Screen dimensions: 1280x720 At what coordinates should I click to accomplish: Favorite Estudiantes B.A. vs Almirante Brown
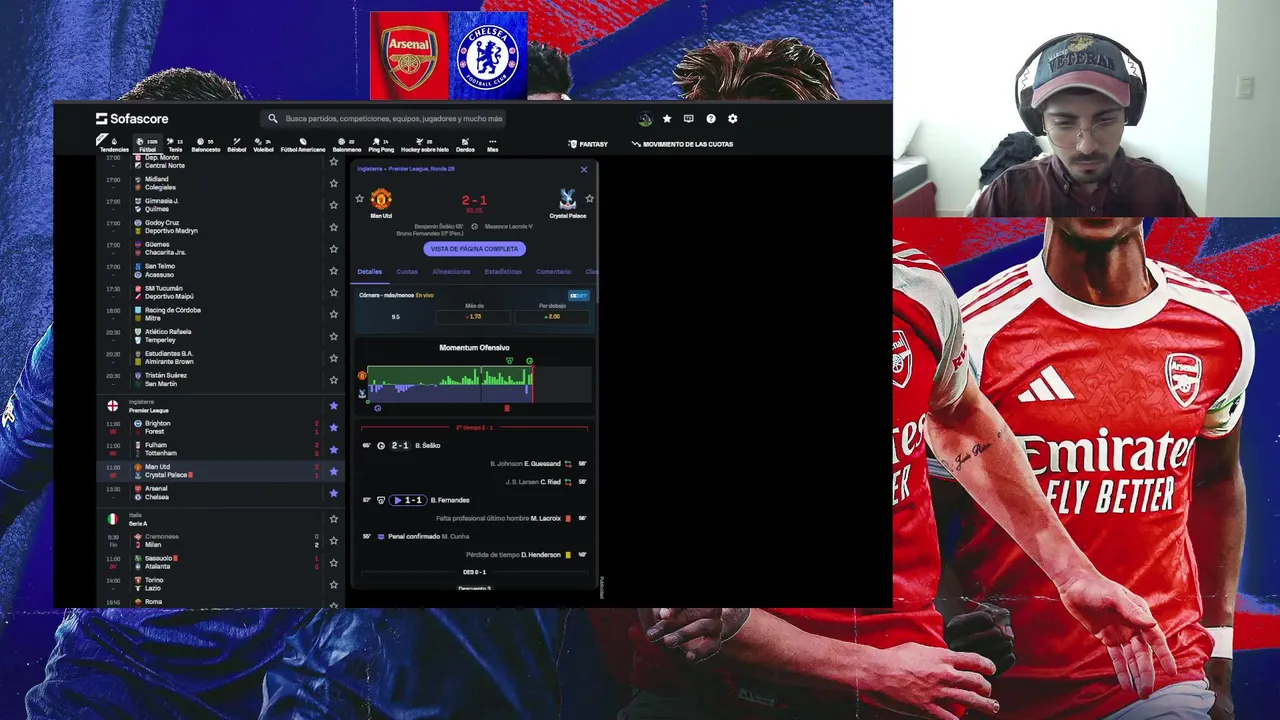tap(334, 358)
